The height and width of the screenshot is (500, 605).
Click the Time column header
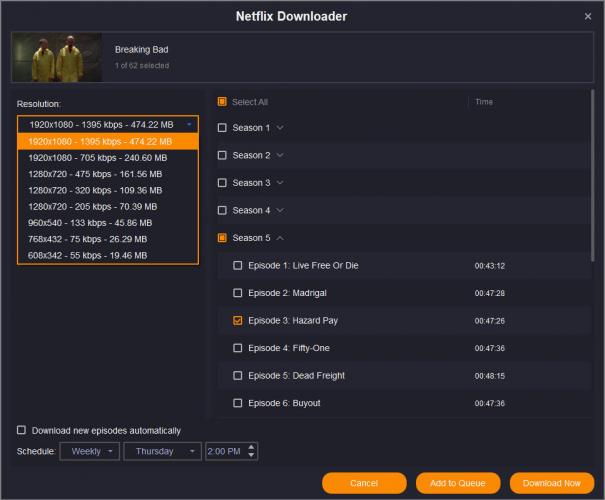click(x=484, y=102)
